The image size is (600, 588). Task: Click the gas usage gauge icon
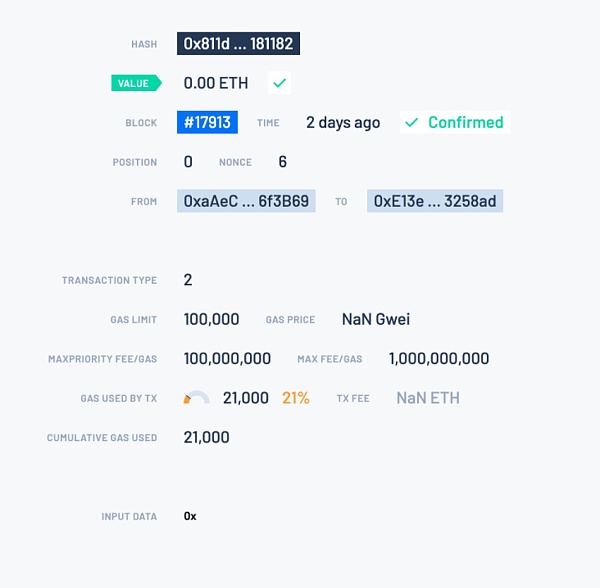tap(196, 398)
